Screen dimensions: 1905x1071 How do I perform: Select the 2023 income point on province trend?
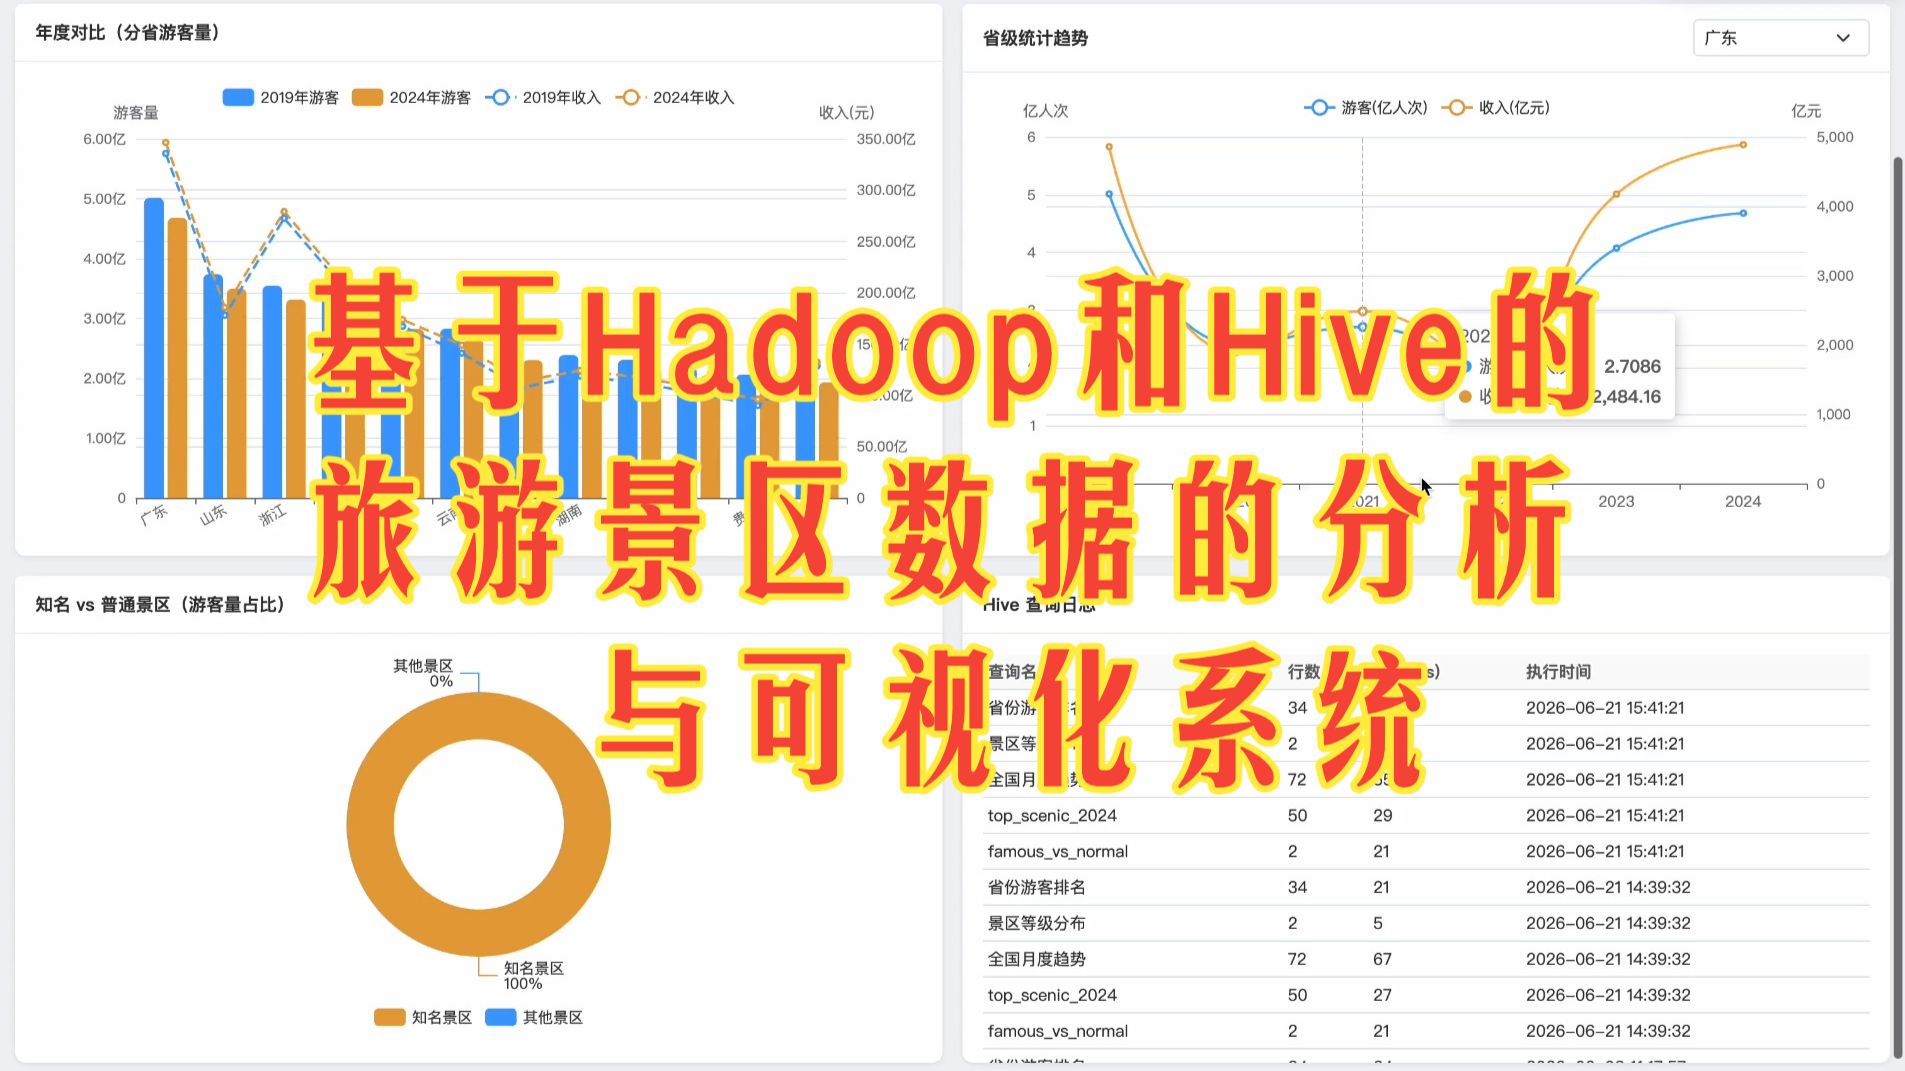click(1616, 194)
